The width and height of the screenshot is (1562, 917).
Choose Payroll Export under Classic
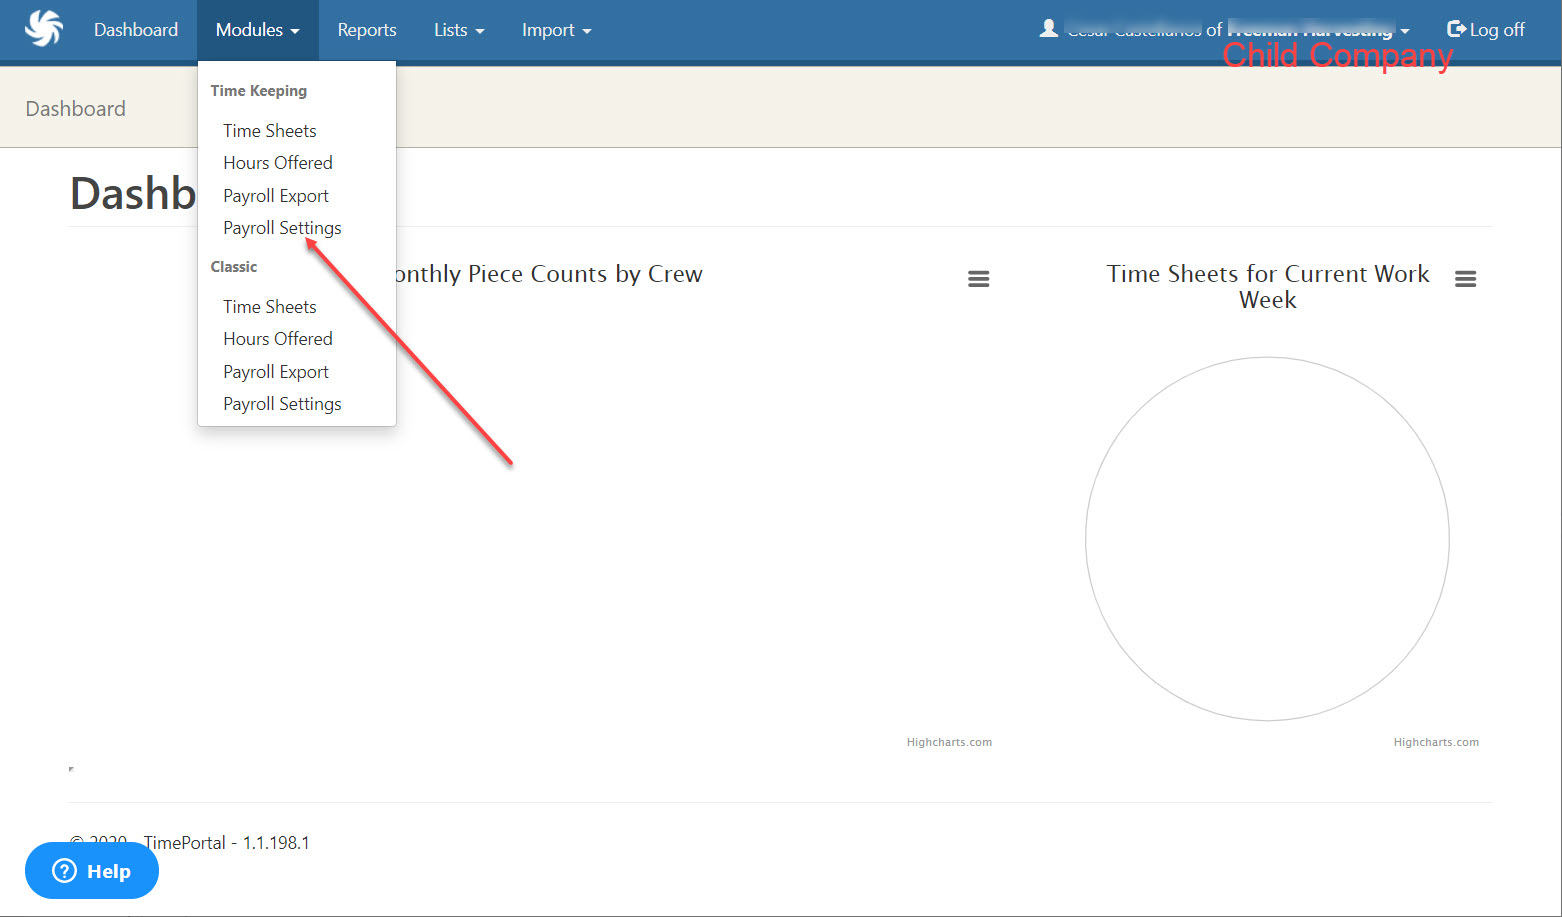pos(276,372)
